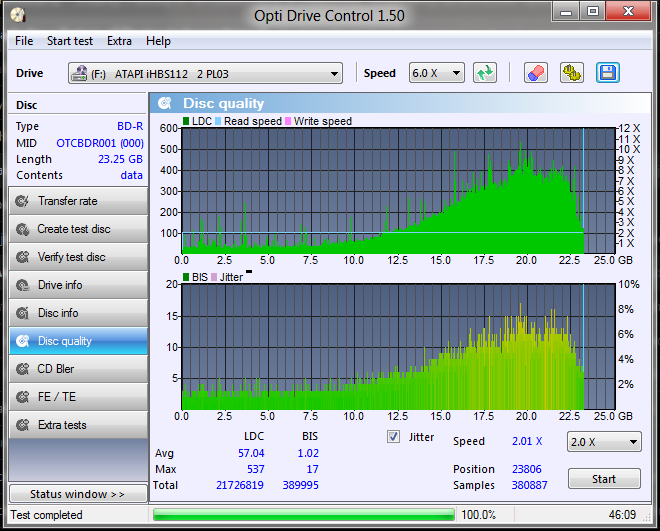The image size is (660, 531).
Task: Click the disc icon beside Drive info
Action: [x=22, y=285]
